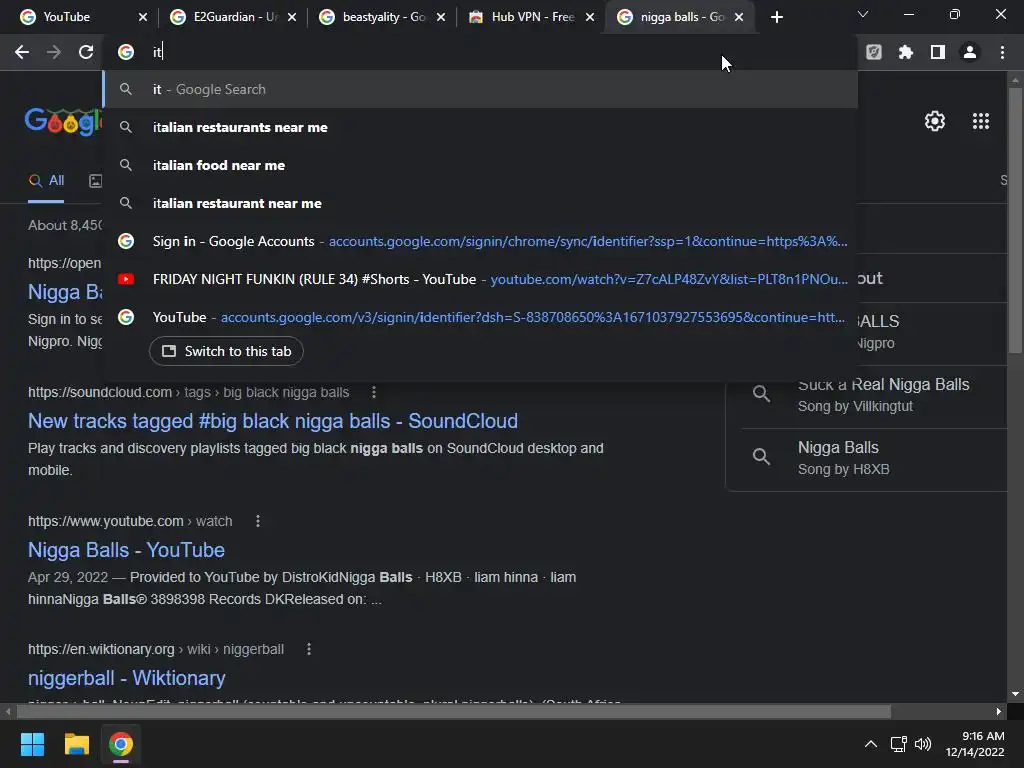Choose 'italian restaurants near me' suggestion
Viewport: 1024px width, 768px height.
point(480,127)
